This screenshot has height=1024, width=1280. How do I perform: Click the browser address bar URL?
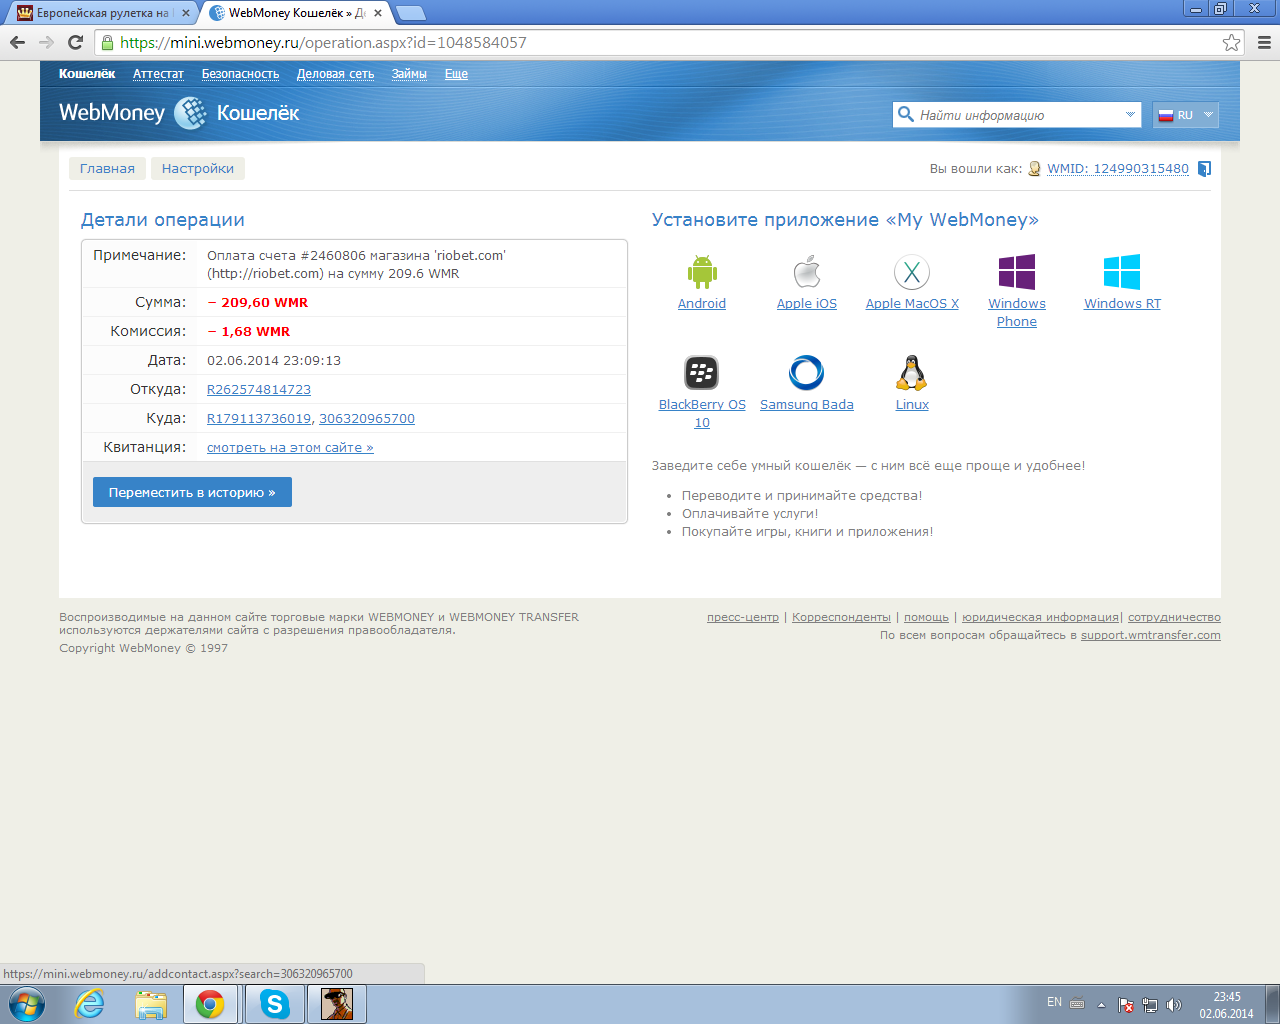coord(323,42)
